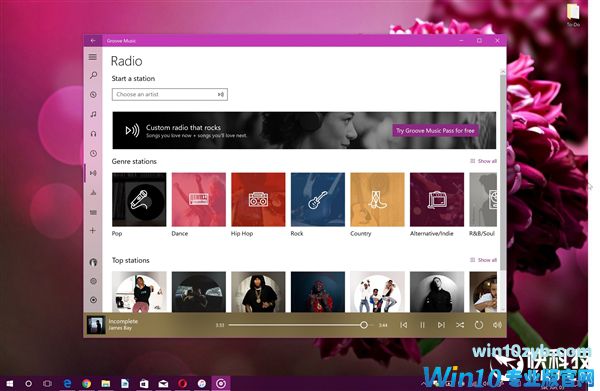Show all Genre stations
This screenshot has height=391, width=600.
(x=484, y=161)
